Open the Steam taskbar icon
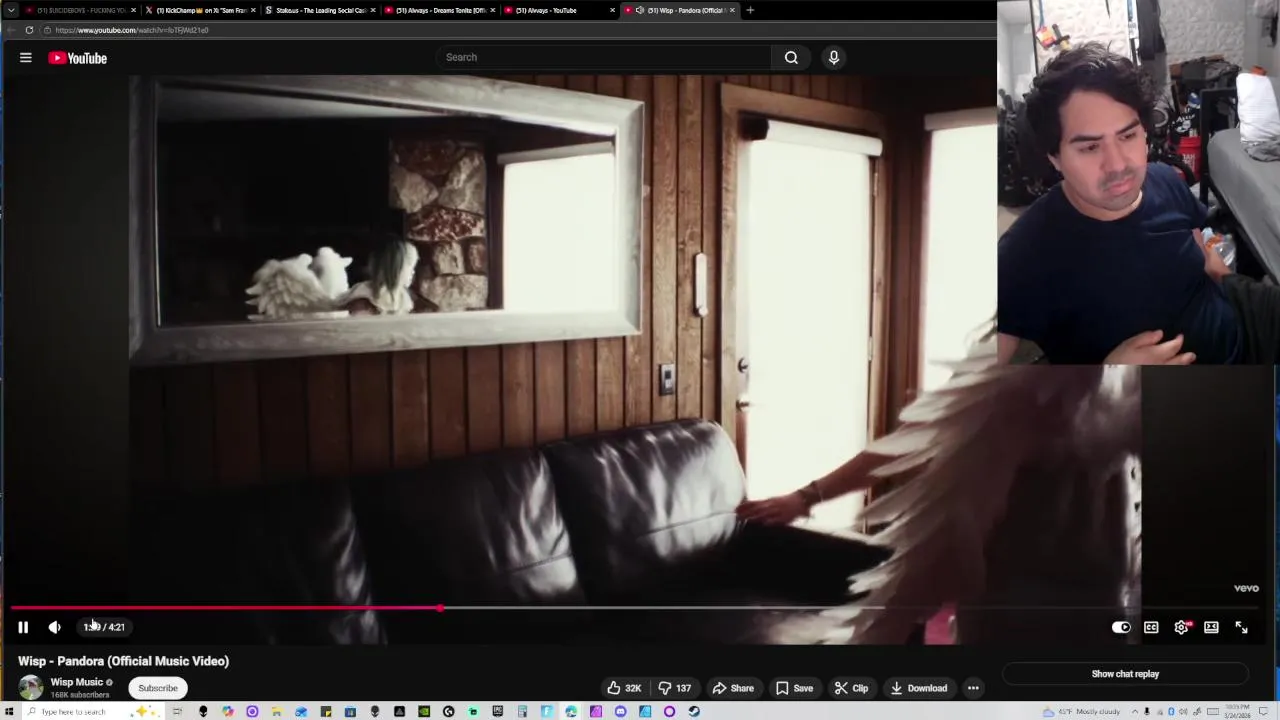The image size is (1280, 720). coord(693,712)
